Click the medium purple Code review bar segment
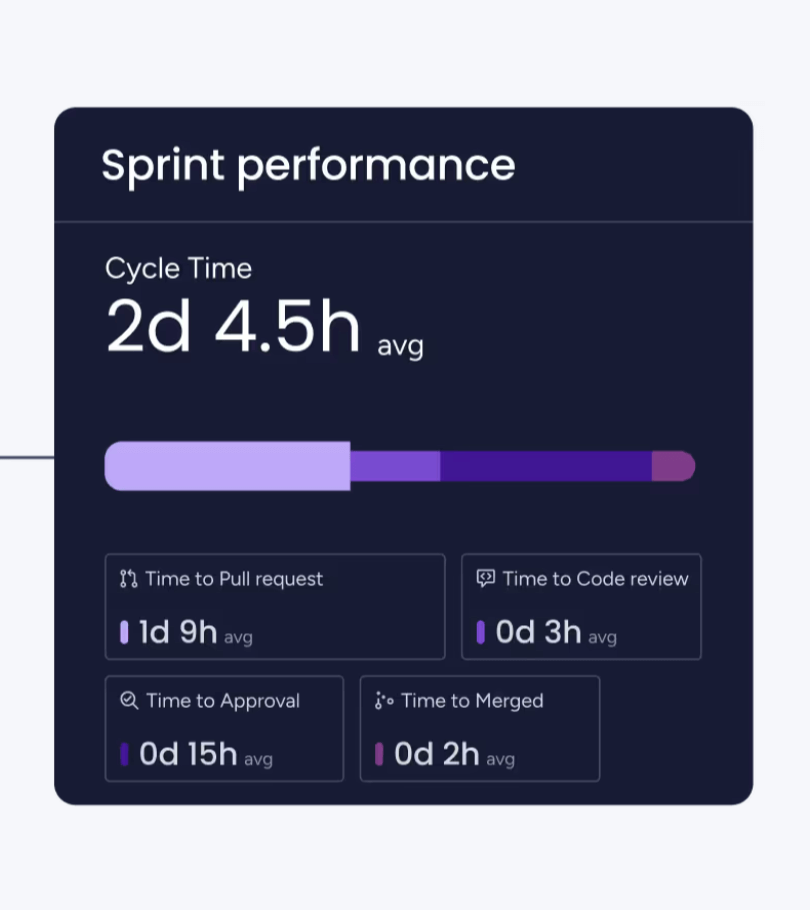This screenshot has height=910, width=810. pos(395,466)
